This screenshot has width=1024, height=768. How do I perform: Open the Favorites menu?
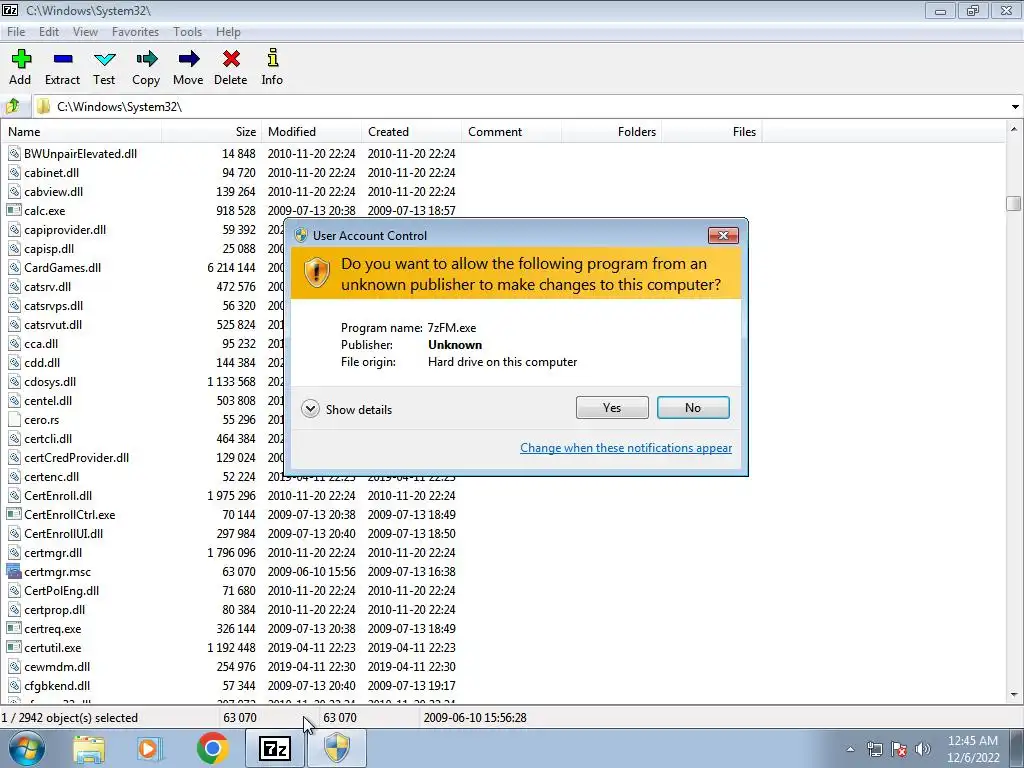click(x=135, y=31)
